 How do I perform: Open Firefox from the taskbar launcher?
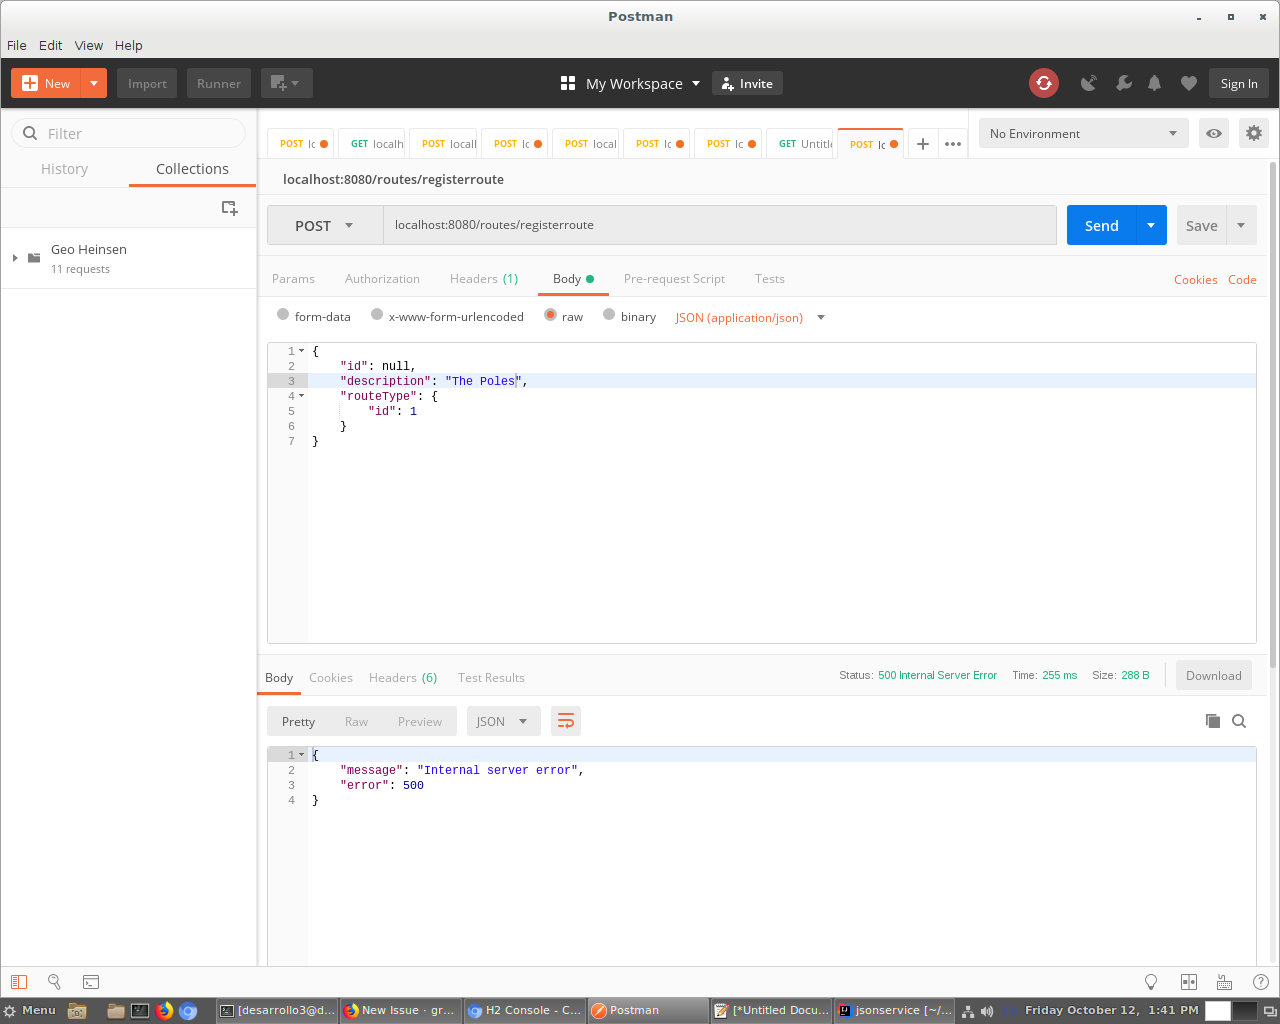point(165,1010)
